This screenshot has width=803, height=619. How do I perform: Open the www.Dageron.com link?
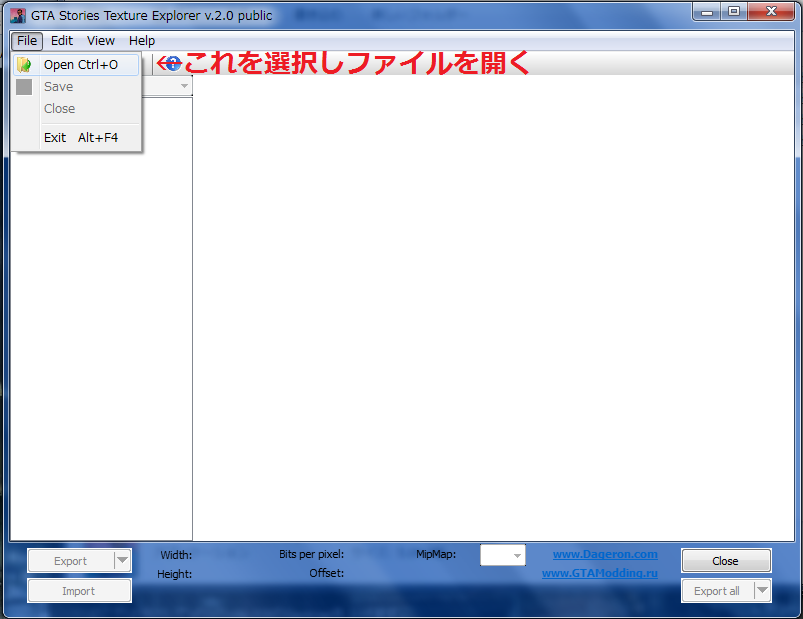point(605,554)
